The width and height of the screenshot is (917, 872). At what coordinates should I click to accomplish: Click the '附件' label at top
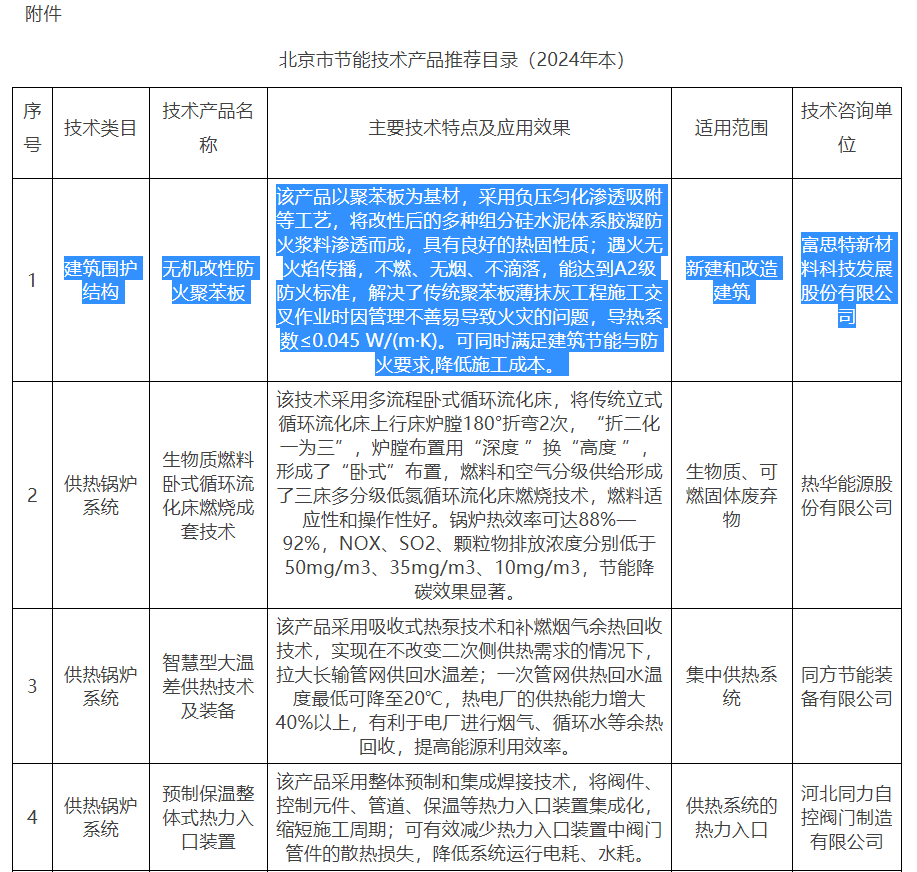[43, 13]
